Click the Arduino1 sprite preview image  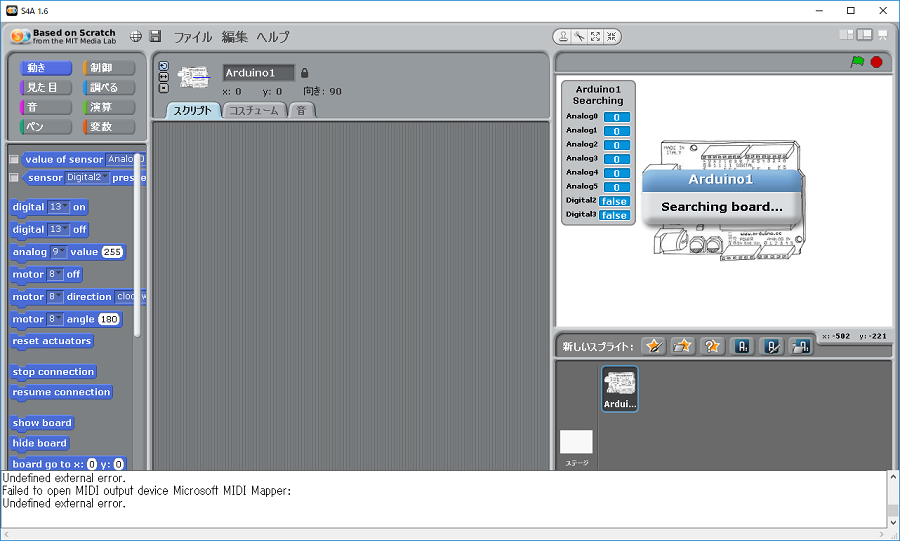(x=193, y=77)
